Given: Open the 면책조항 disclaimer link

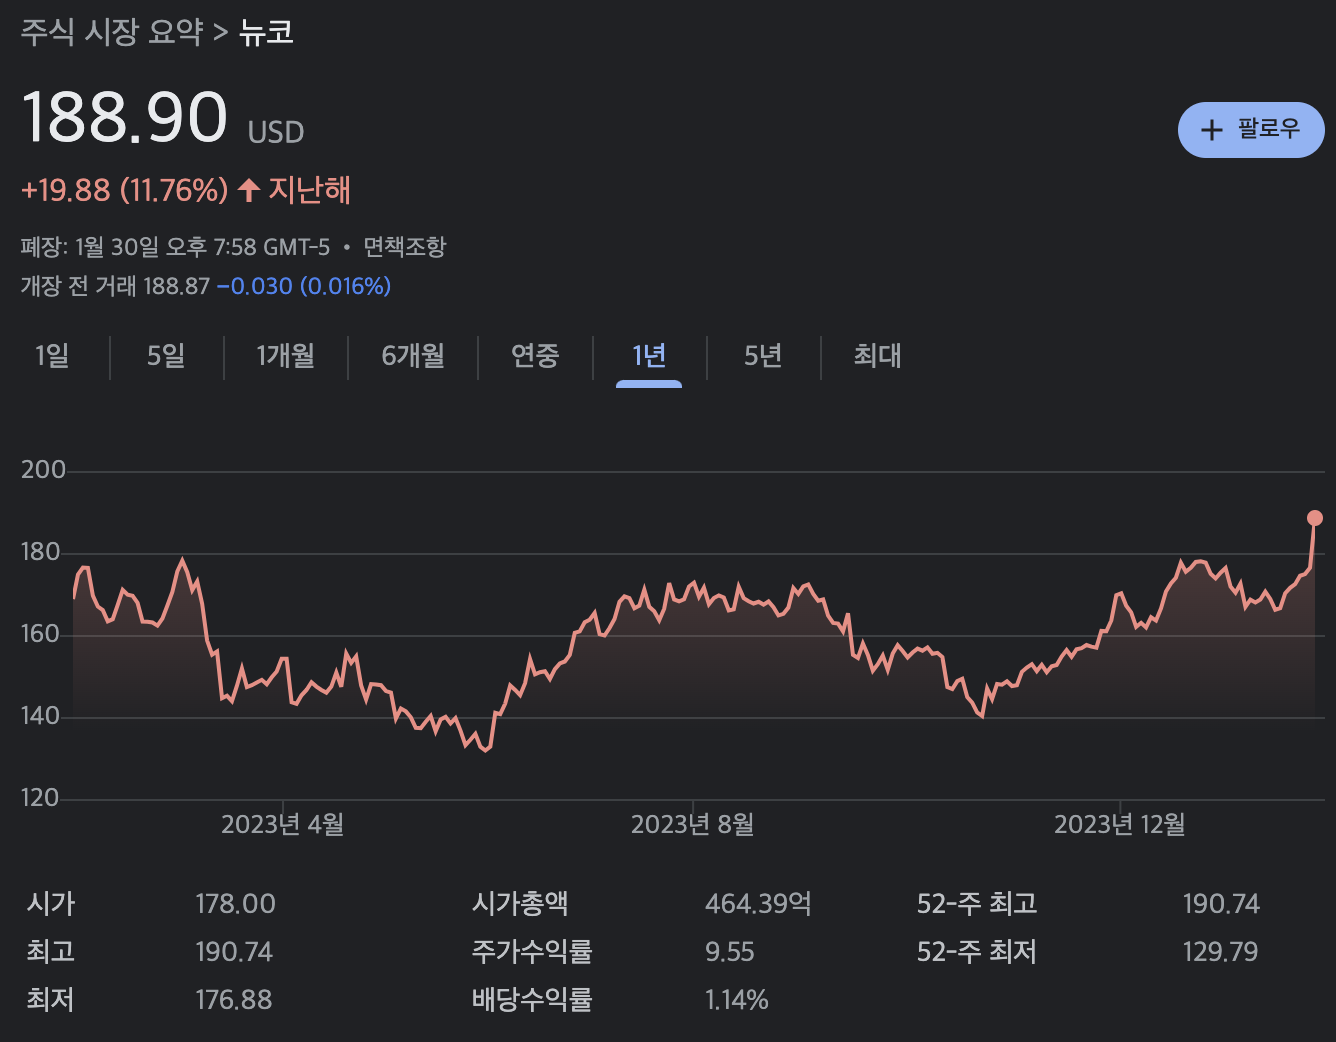Looking at the screenshot, I should click(404, 246).
